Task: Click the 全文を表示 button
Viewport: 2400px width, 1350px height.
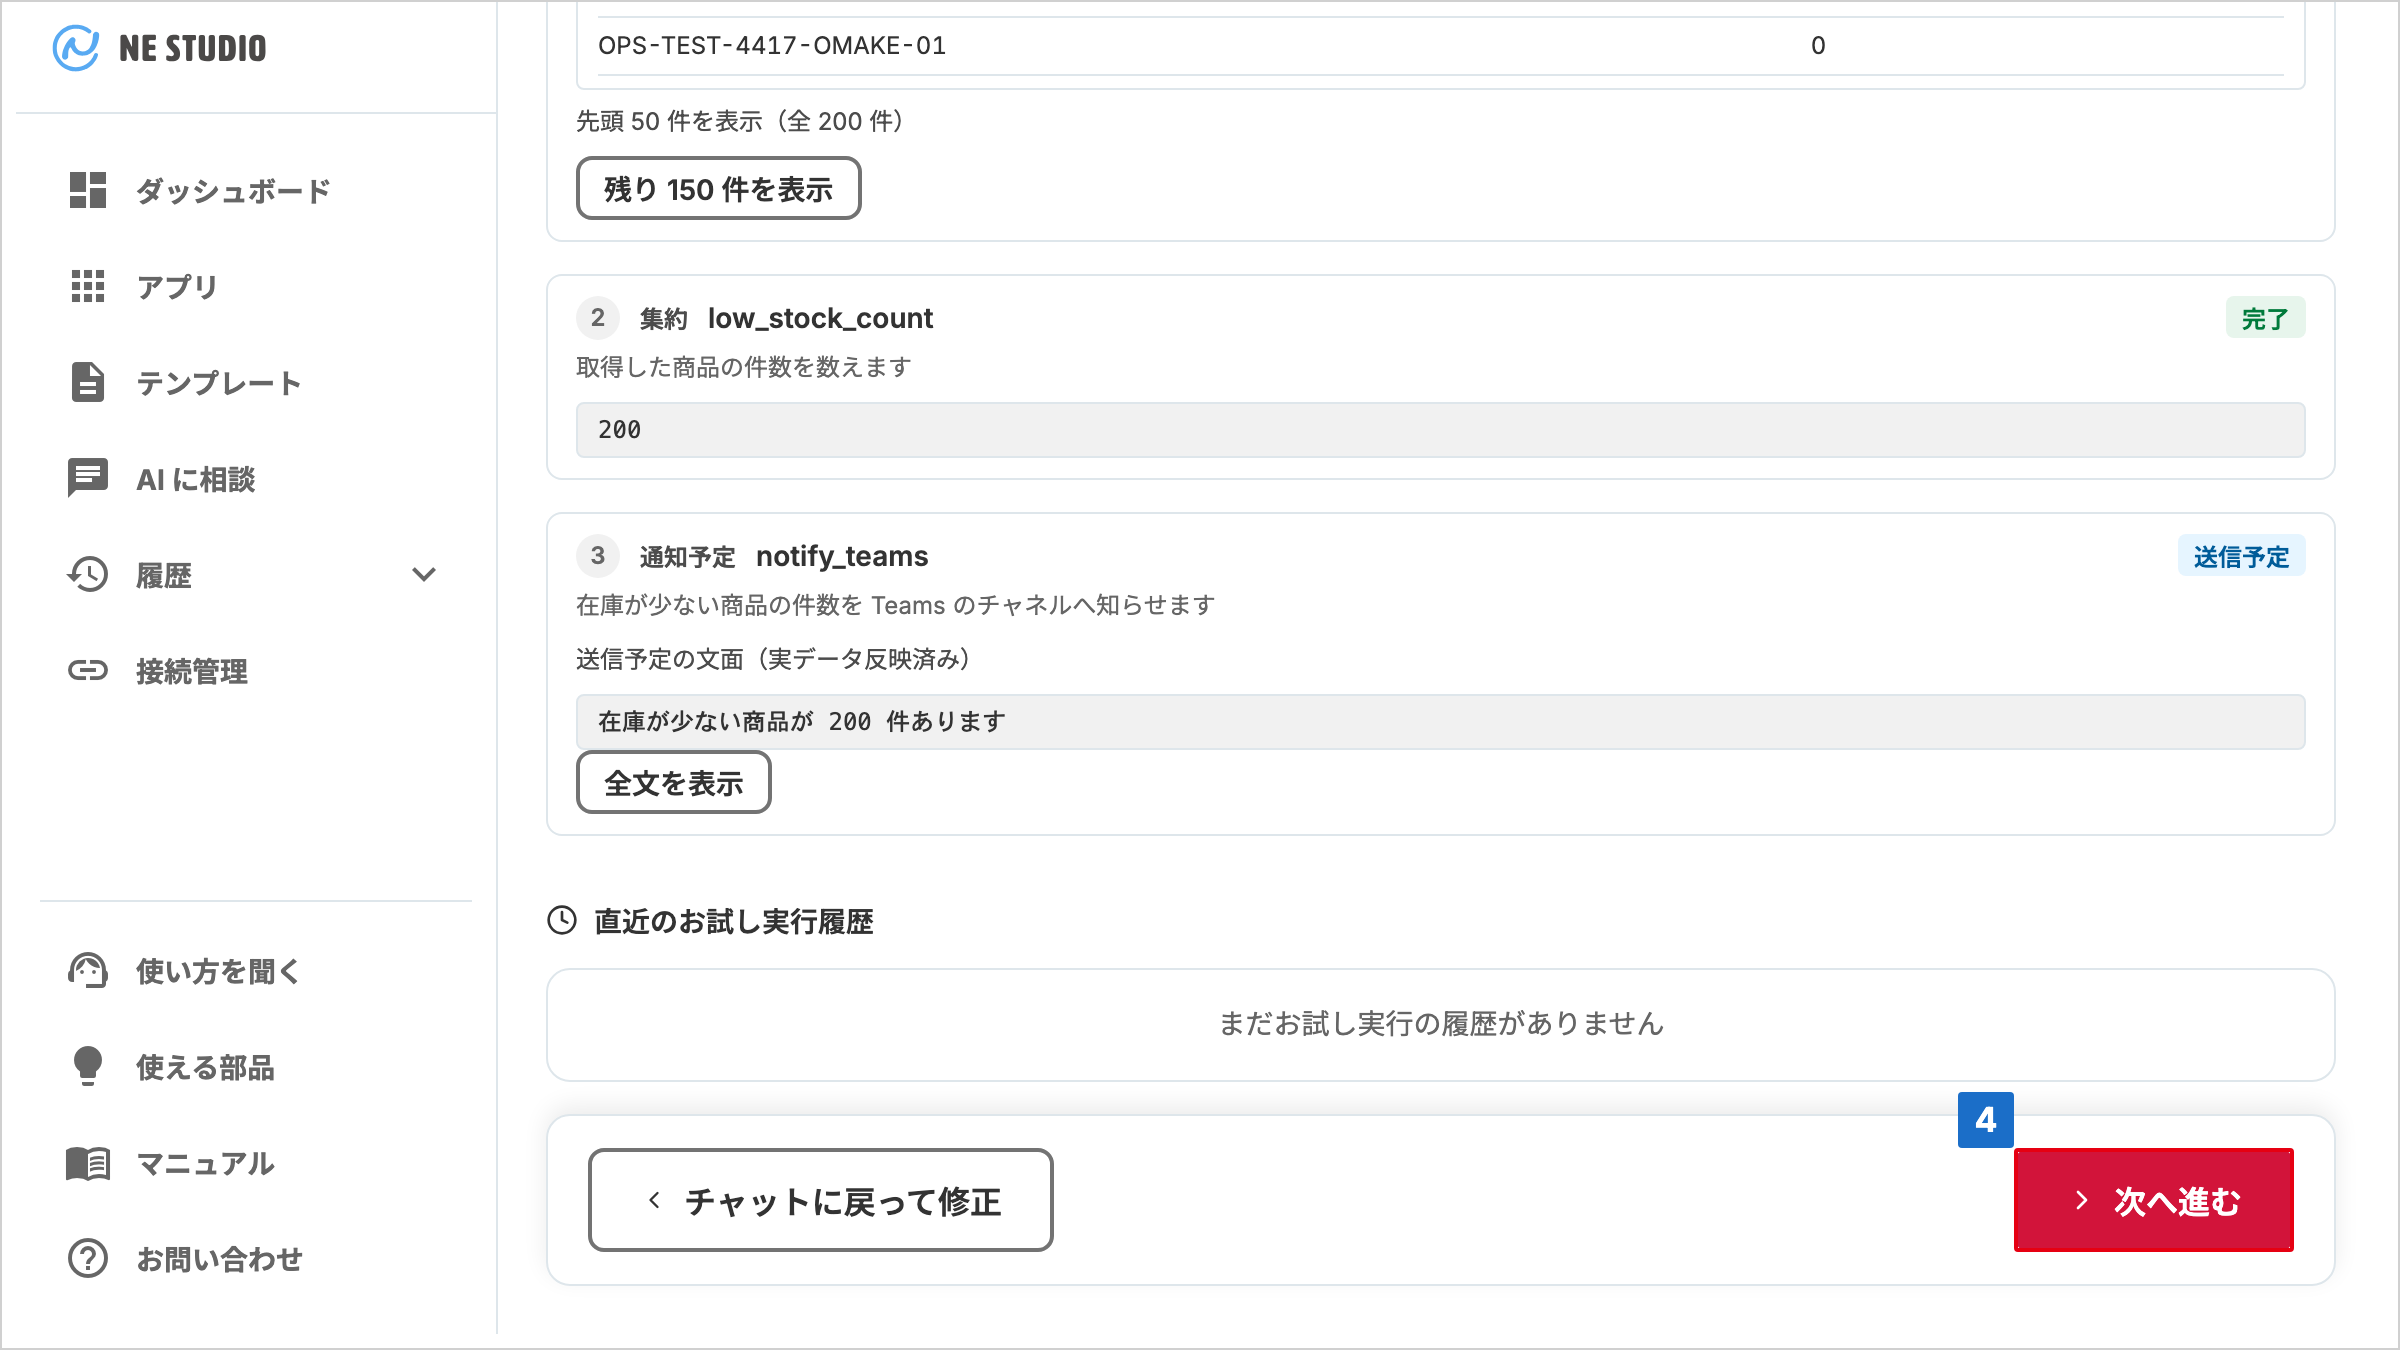Action: [x=673, y=782]
